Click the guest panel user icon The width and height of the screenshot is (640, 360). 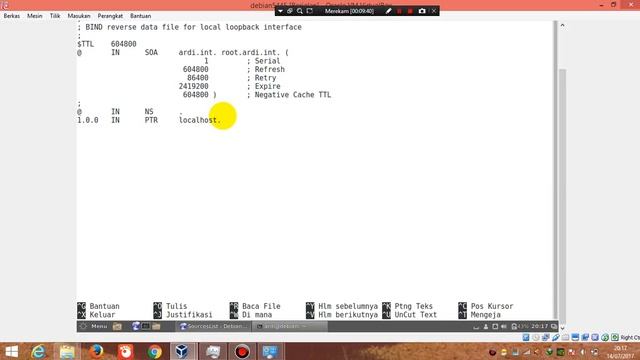[486, 326]
